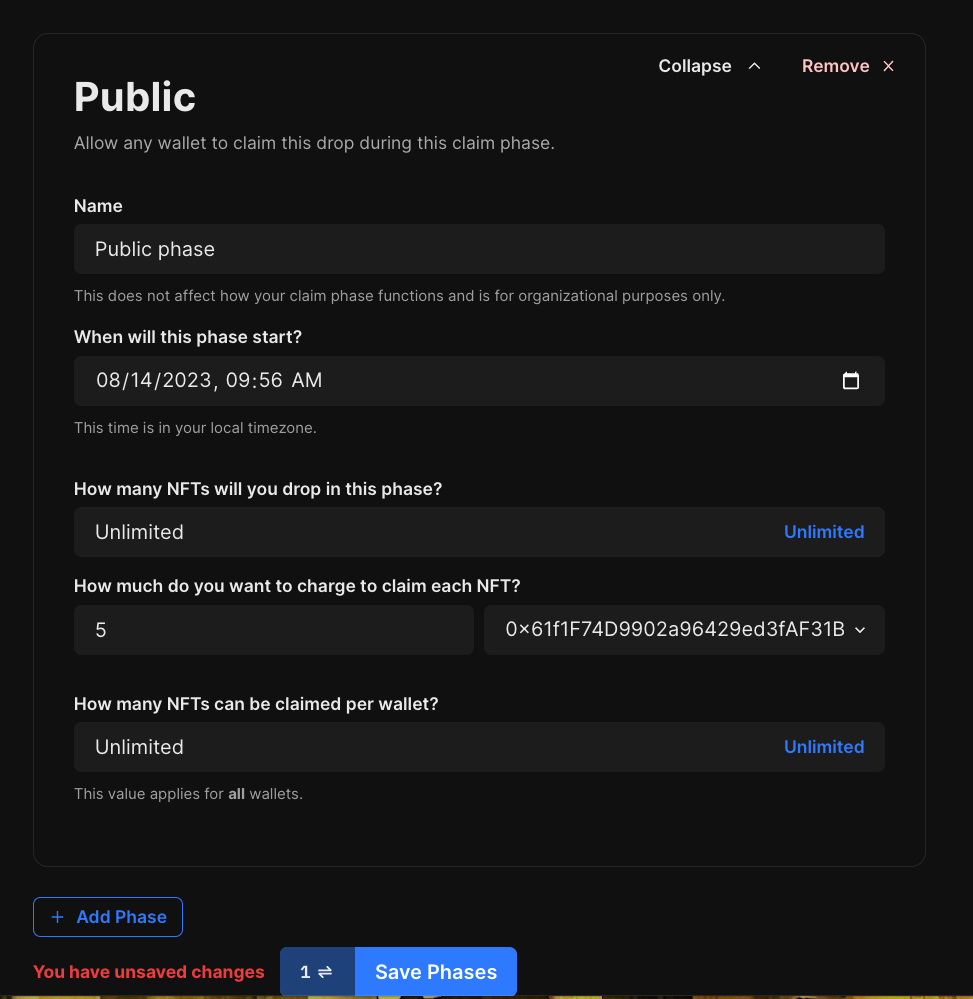Viewport: 973px width, 999px height.
Task: Click the Remove label text
Action: (835, 66)
